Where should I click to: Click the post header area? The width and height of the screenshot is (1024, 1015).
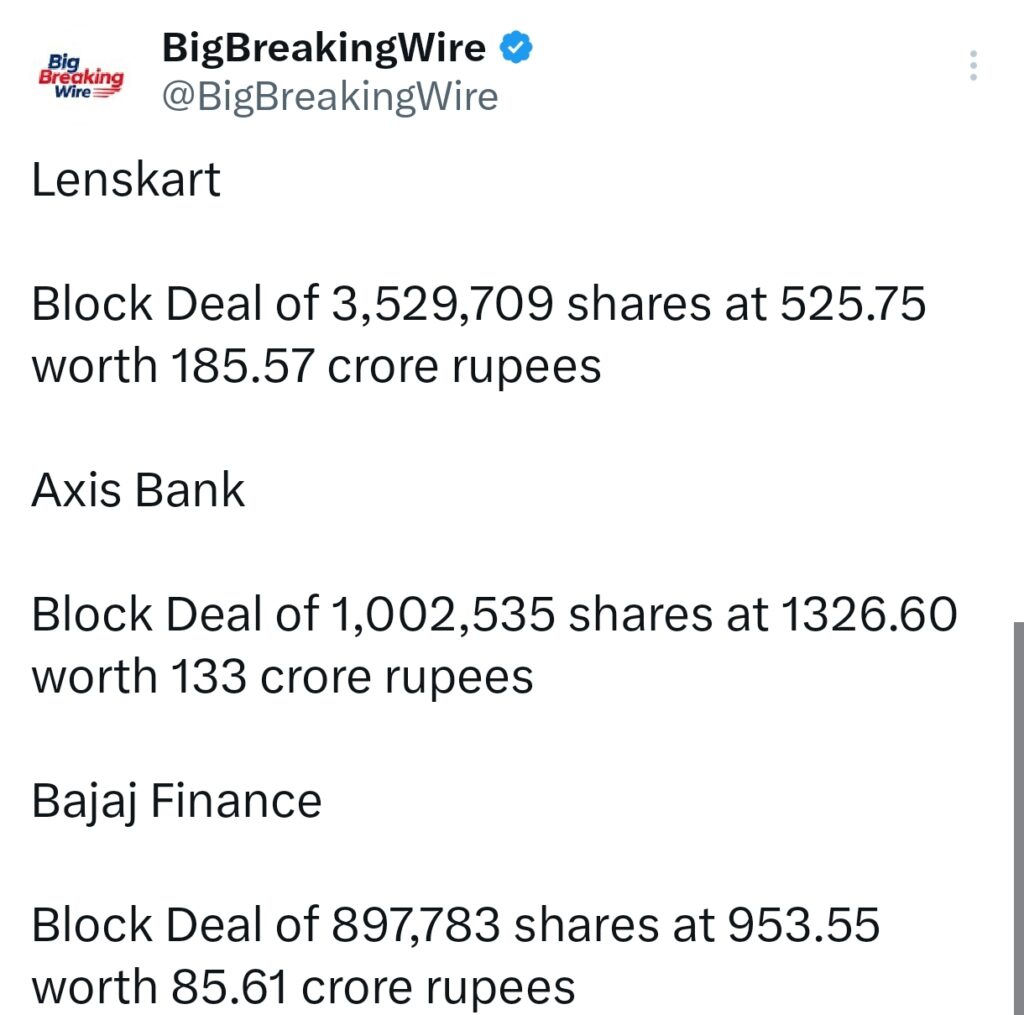tap(400, 70)
